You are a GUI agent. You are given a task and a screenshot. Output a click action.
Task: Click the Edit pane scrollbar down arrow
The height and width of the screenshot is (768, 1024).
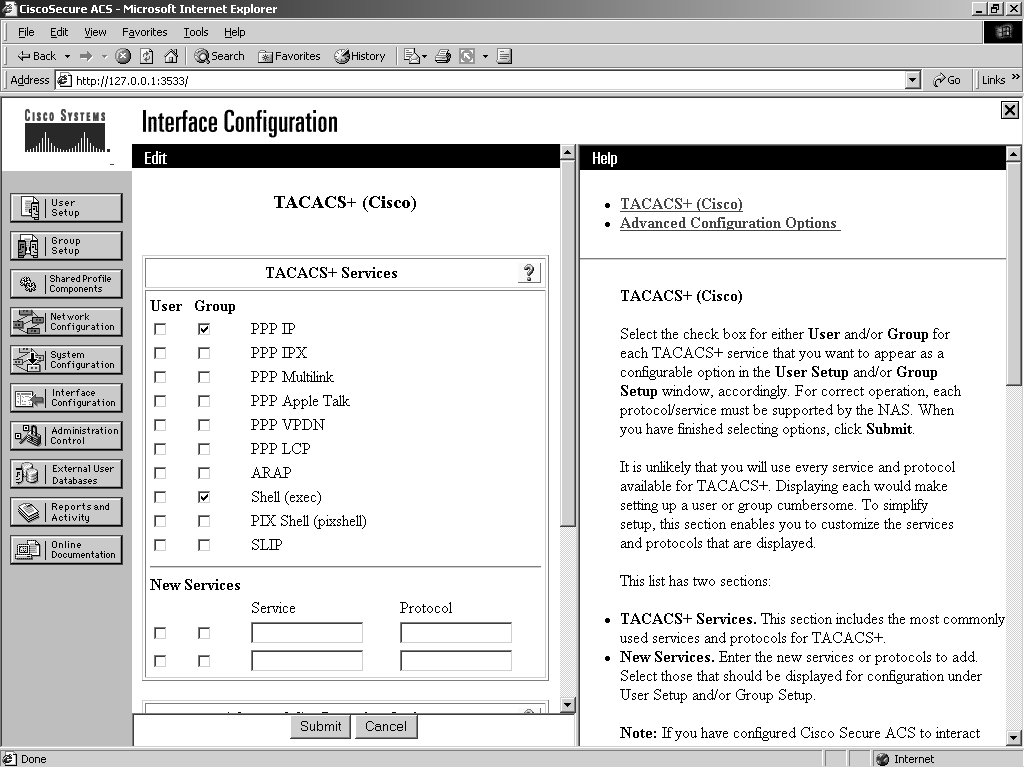(568, 705)
